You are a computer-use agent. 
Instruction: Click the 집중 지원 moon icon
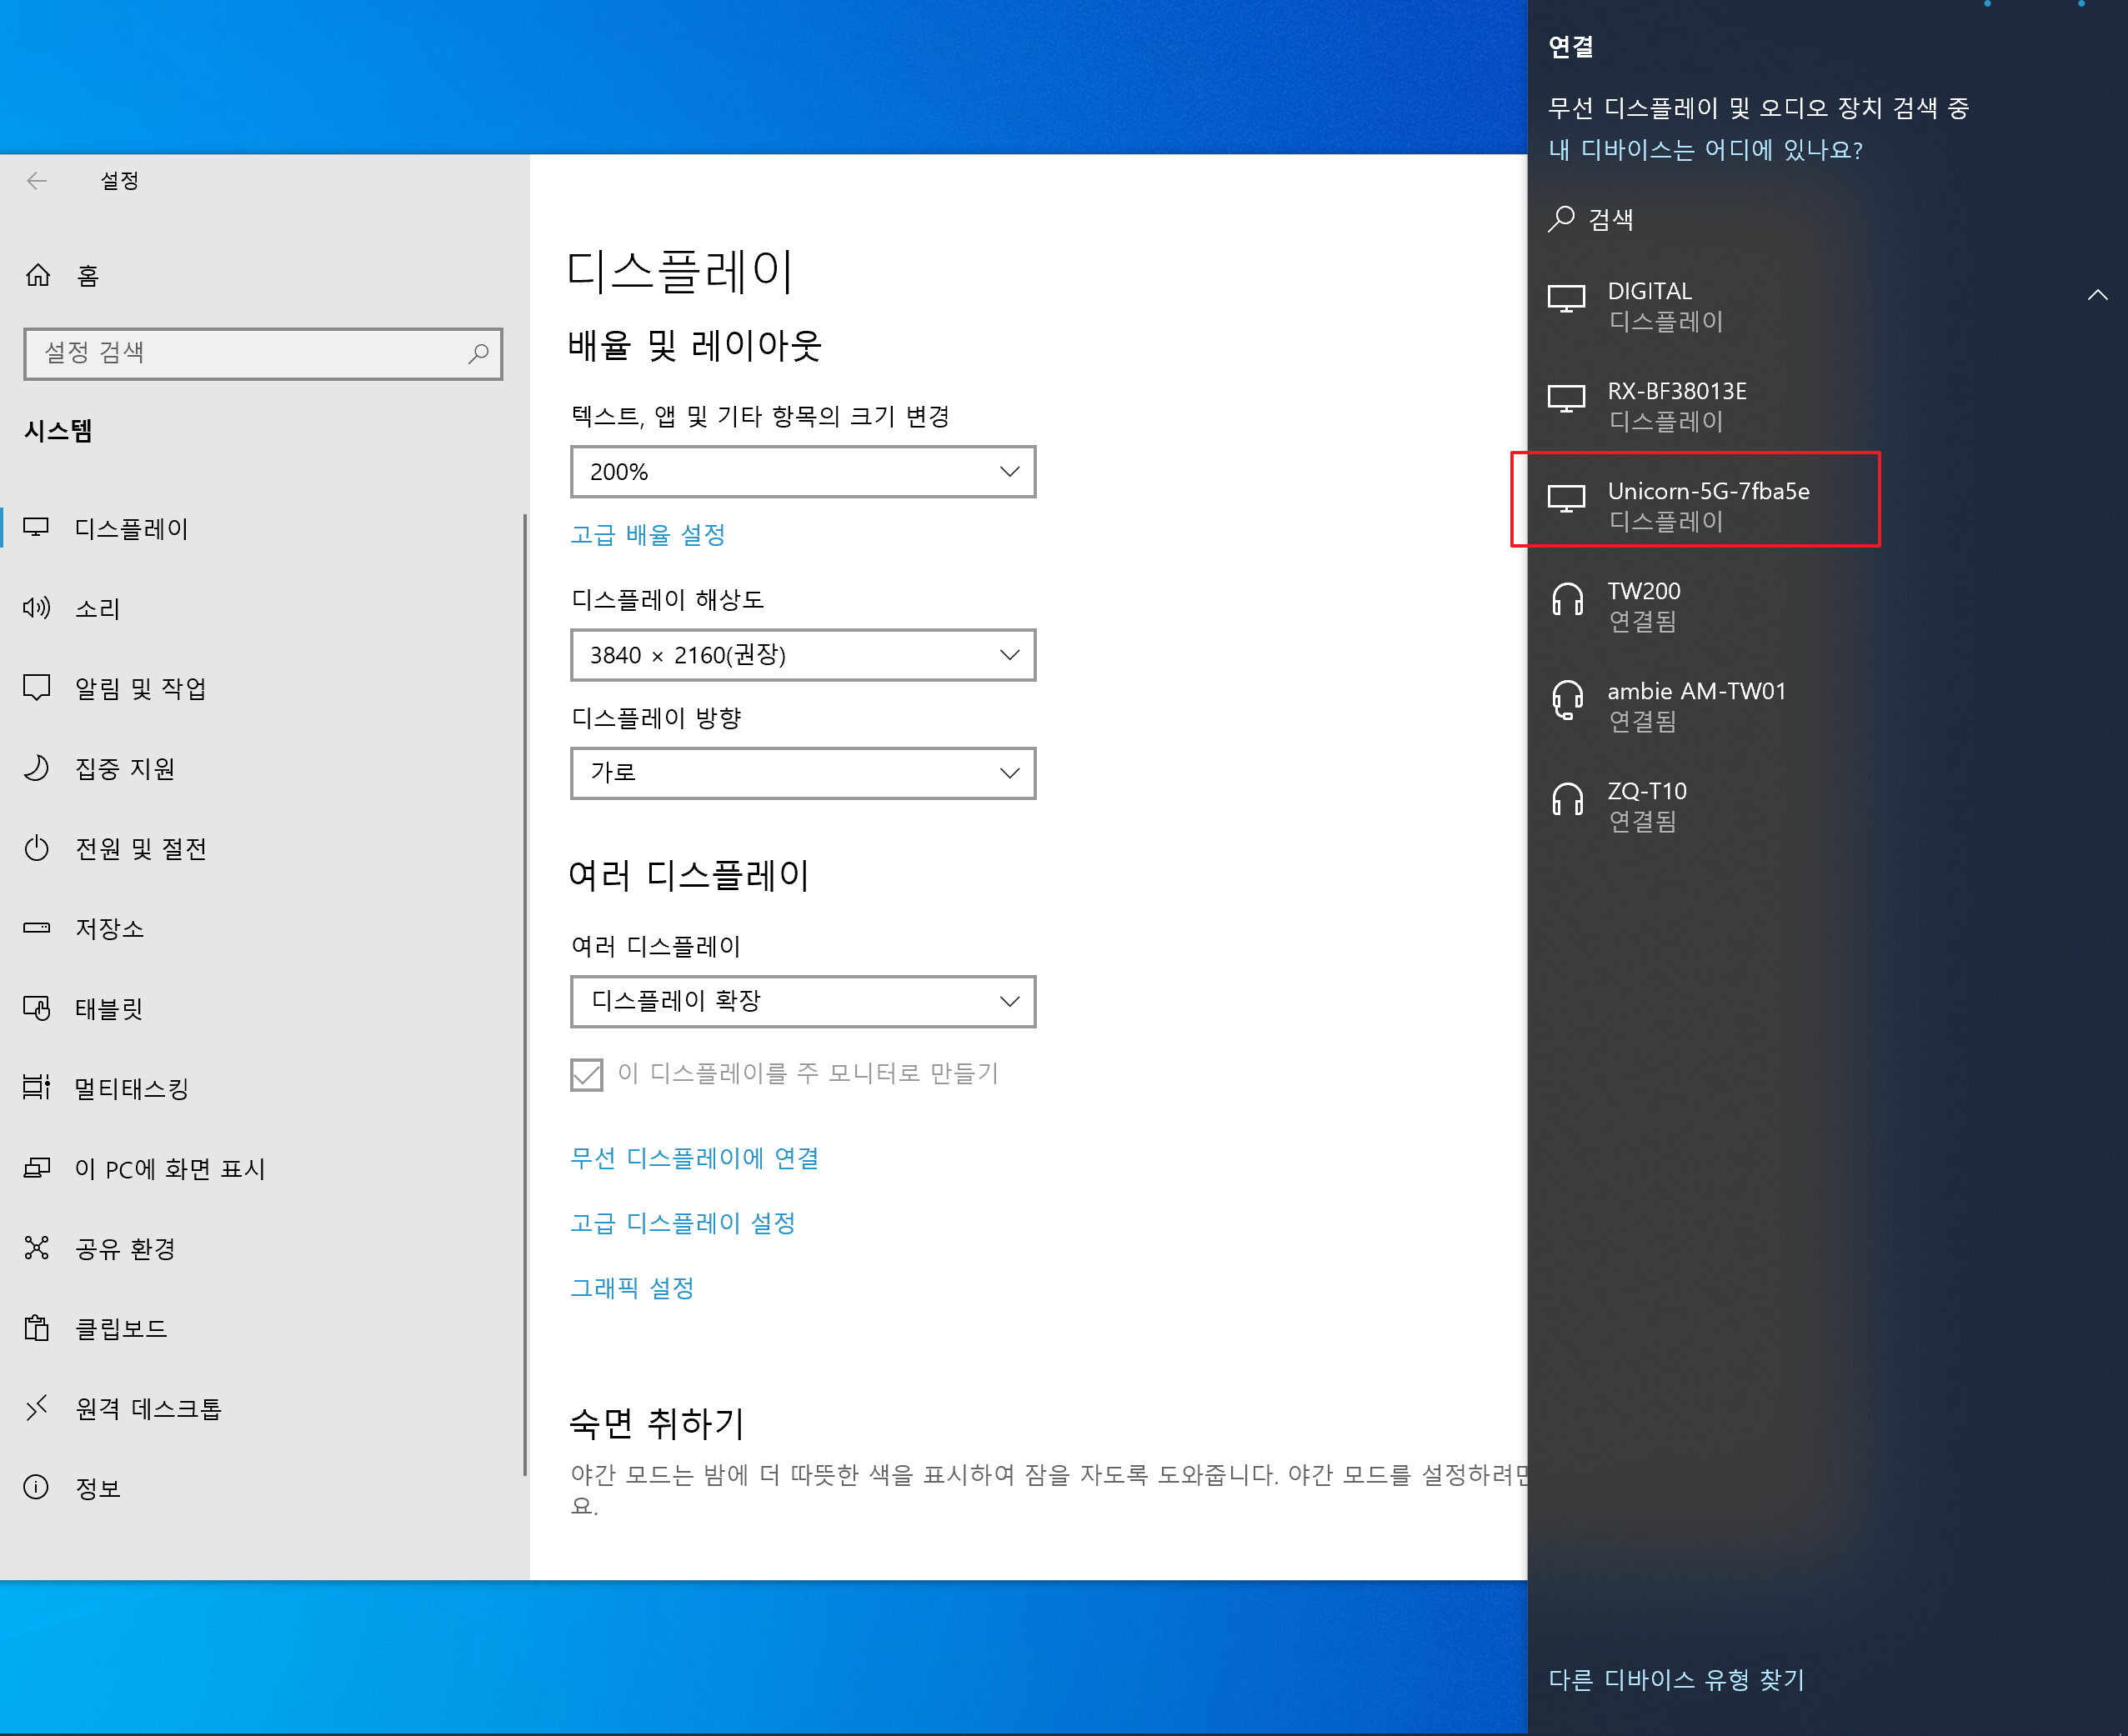click(x=37, y=768)
